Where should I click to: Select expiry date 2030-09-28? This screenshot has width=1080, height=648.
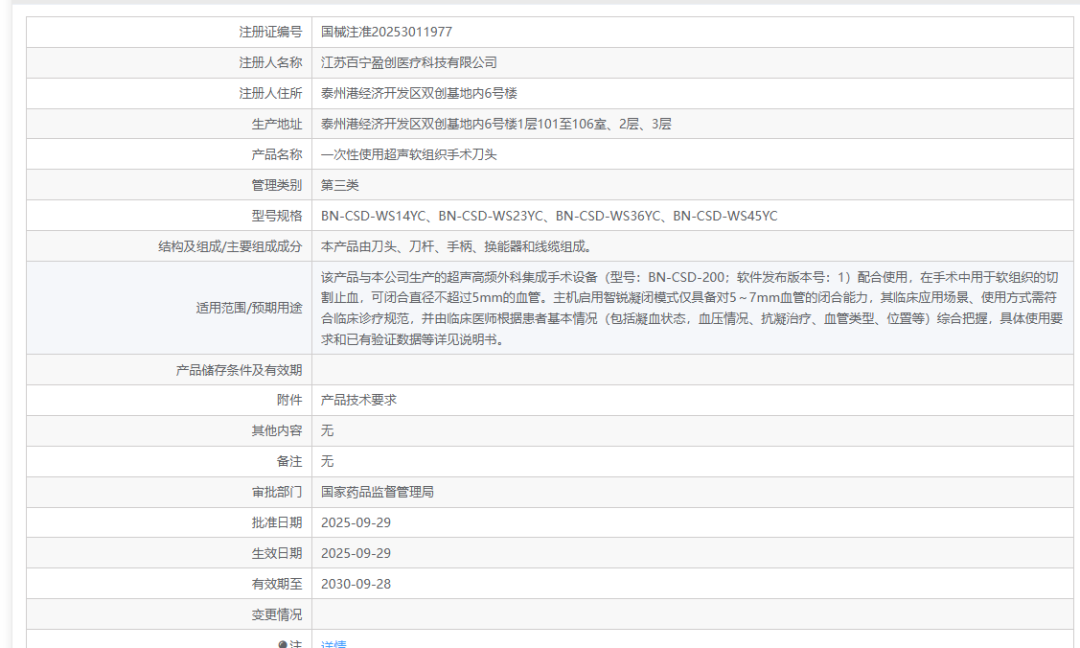tap(355, 584)
